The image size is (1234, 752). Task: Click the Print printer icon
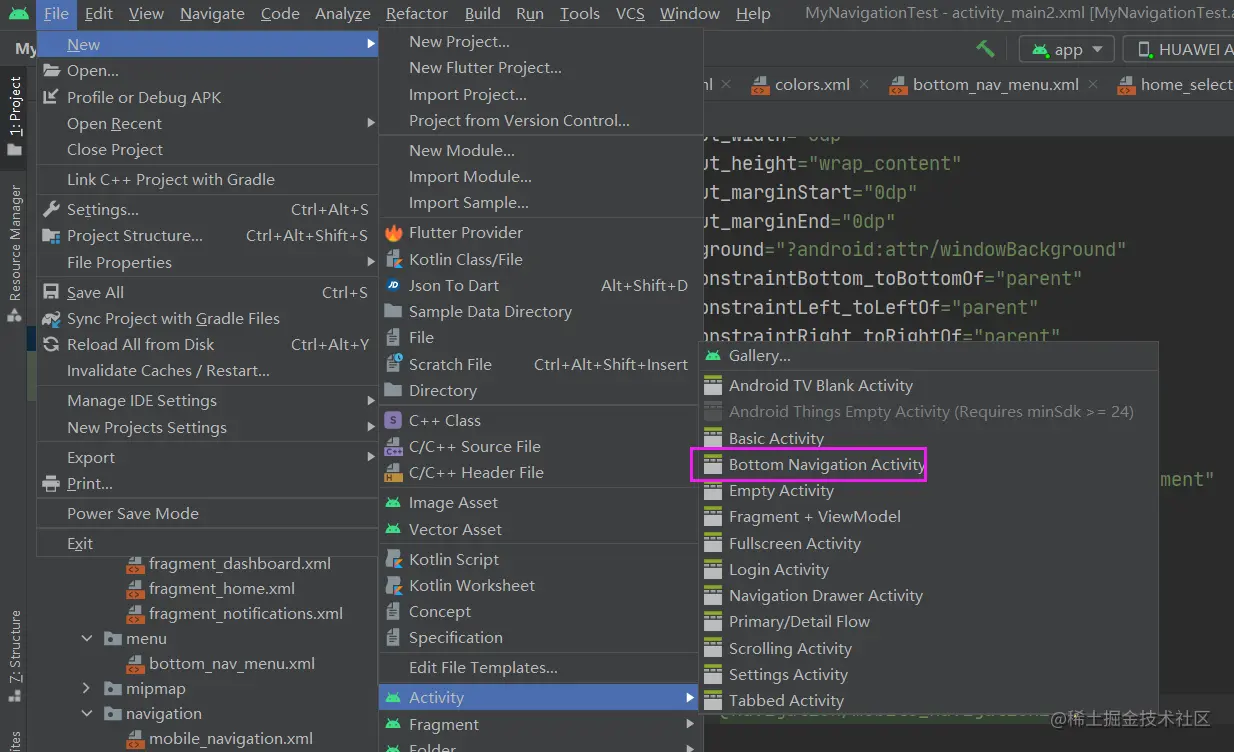tap(51, 483)
